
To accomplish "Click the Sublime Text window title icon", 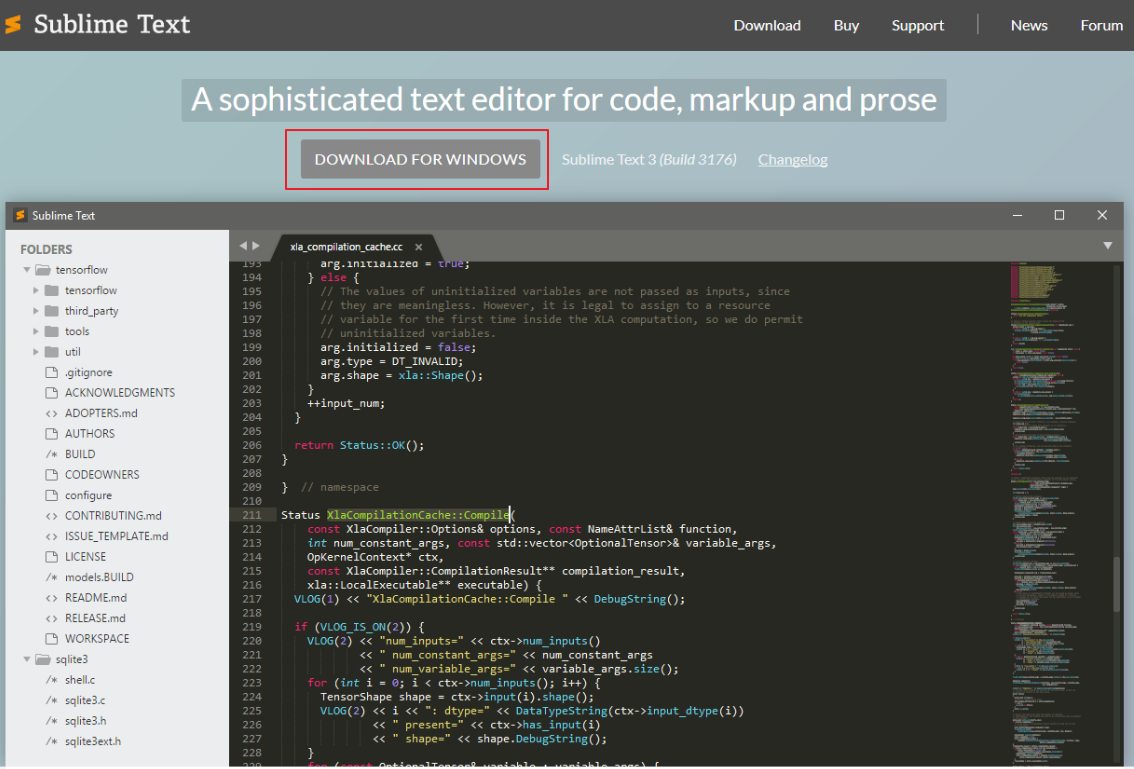I will 20,216.
